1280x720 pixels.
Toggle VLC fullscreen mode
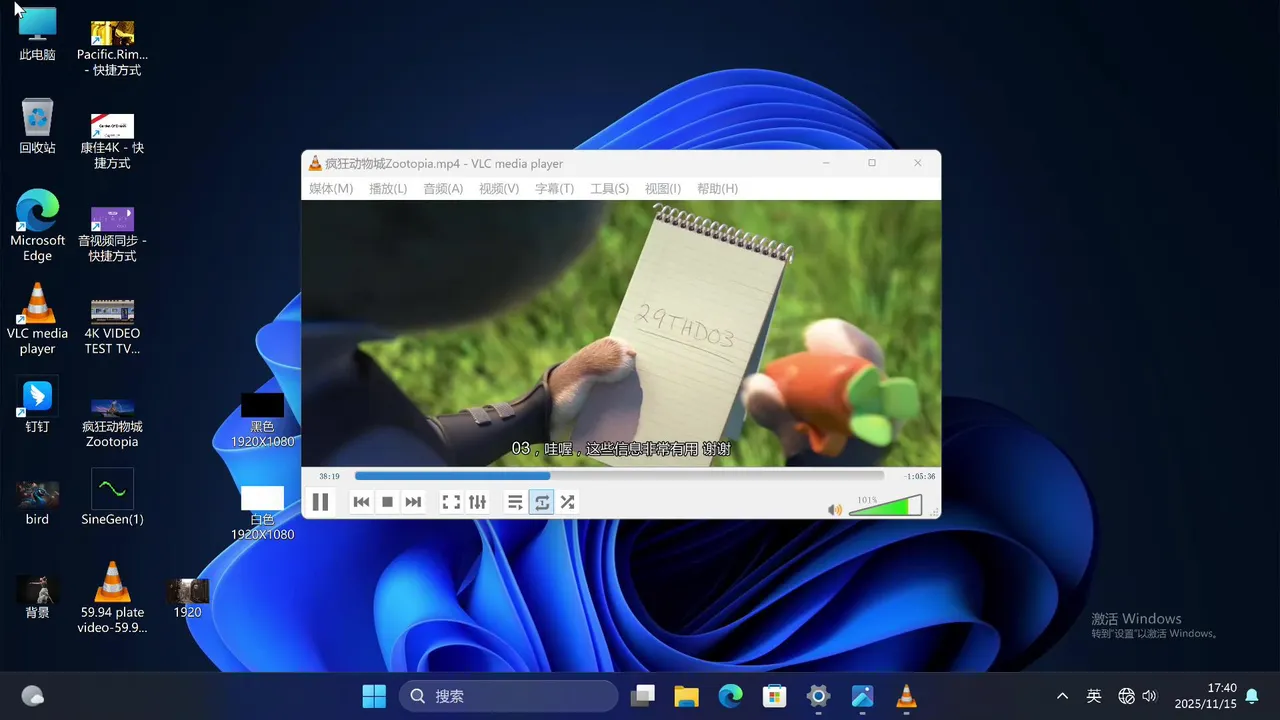point(451,502)
